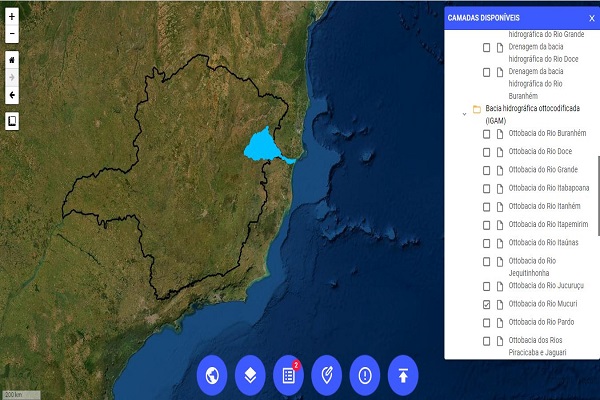
Task: Click document icon beside Ottobacia do Rio Itaúnas
Action: (500, 243)
